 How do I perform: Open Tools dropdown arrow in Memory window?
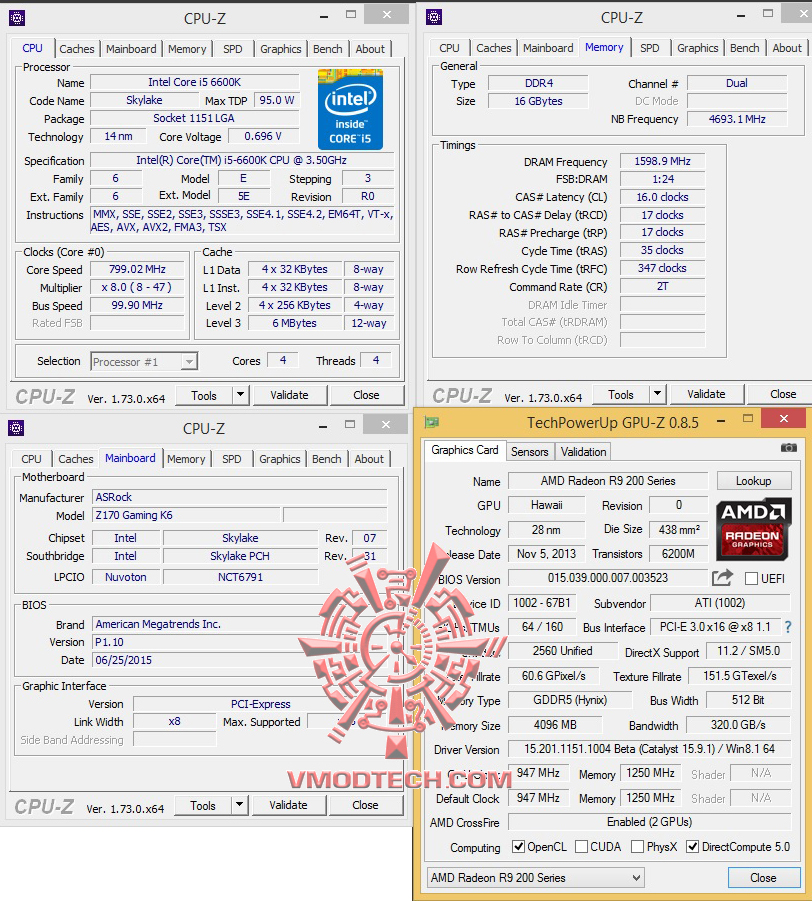pos(657,394)
